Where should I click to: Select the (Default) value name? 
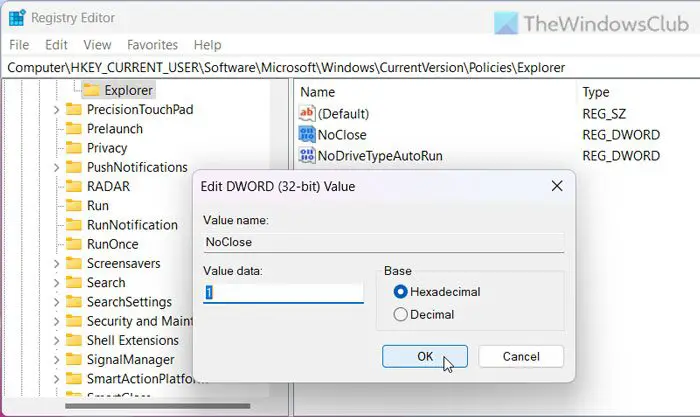[343, 114]
